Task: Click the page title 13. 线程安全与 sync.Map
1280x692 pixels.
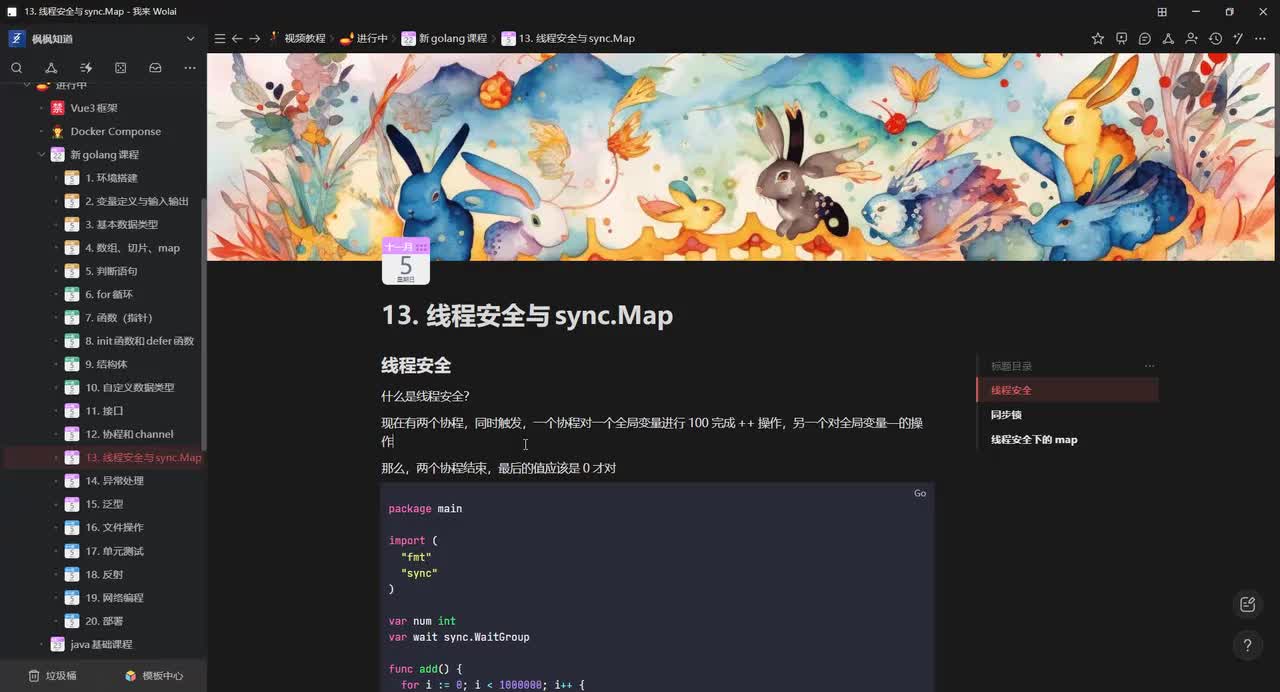Action: coord(527,315)
